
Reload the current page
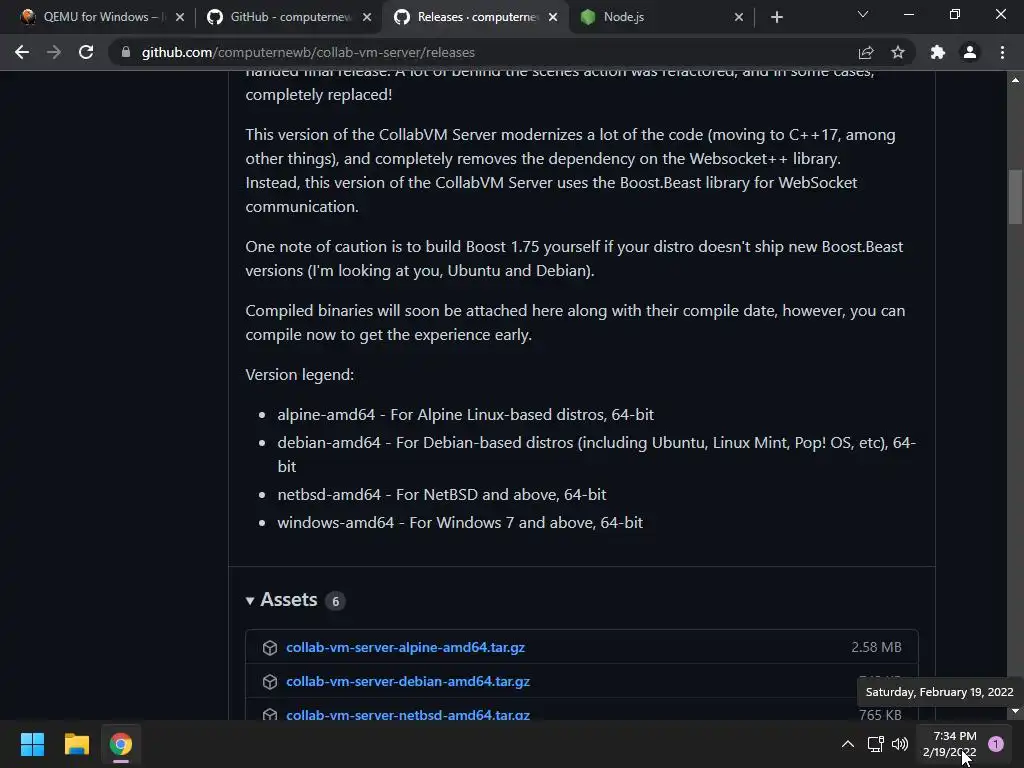click(x=86, y=52)
